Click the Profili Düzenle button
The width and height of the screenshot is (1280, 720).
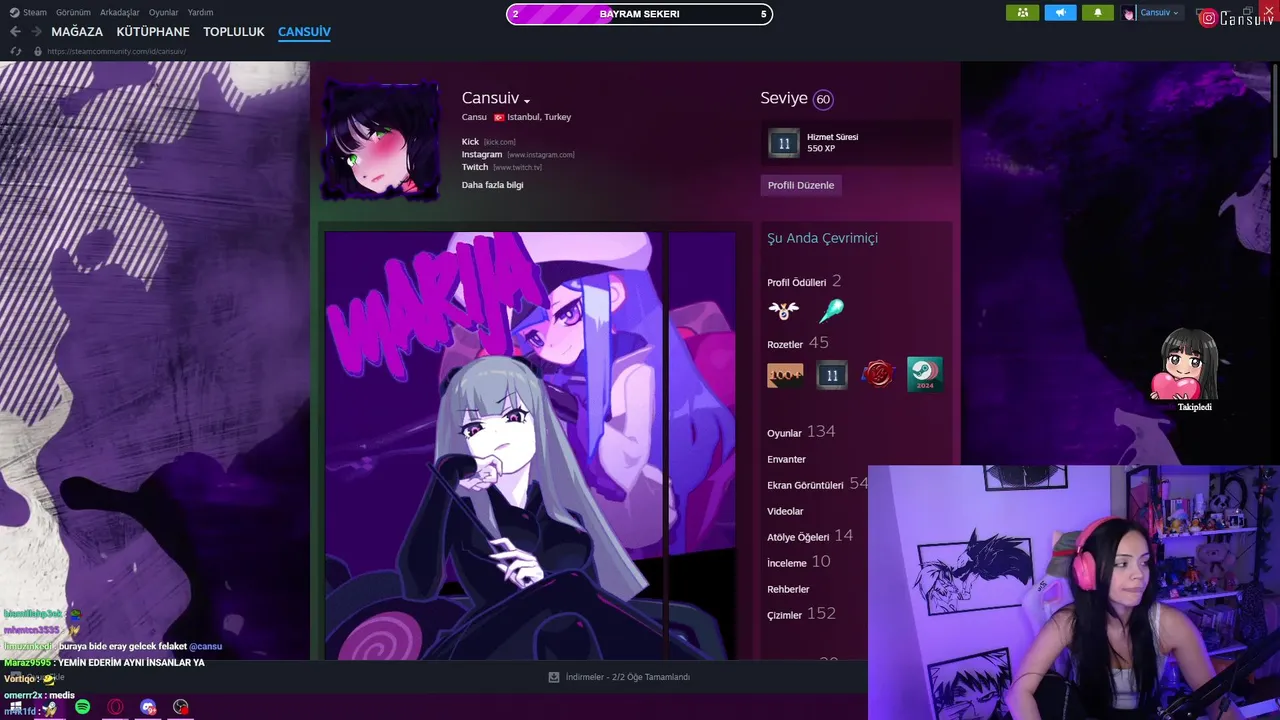[801, 185]
